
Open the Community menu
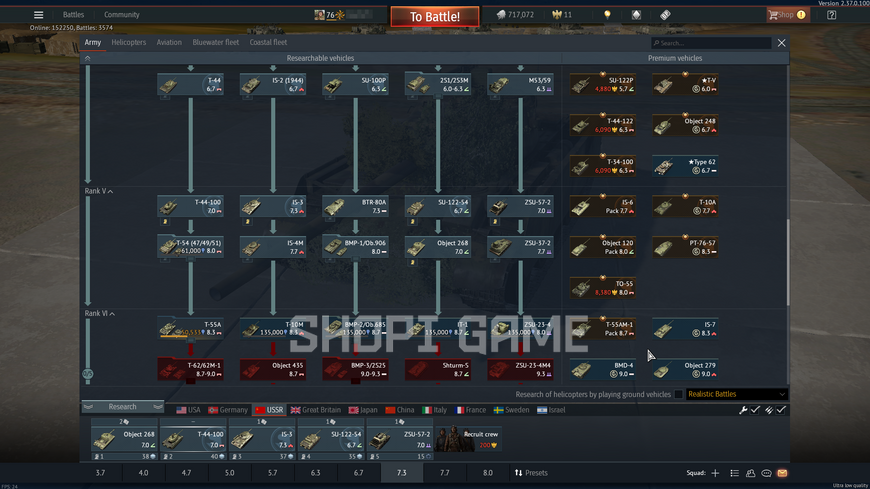tap(122, 15)
